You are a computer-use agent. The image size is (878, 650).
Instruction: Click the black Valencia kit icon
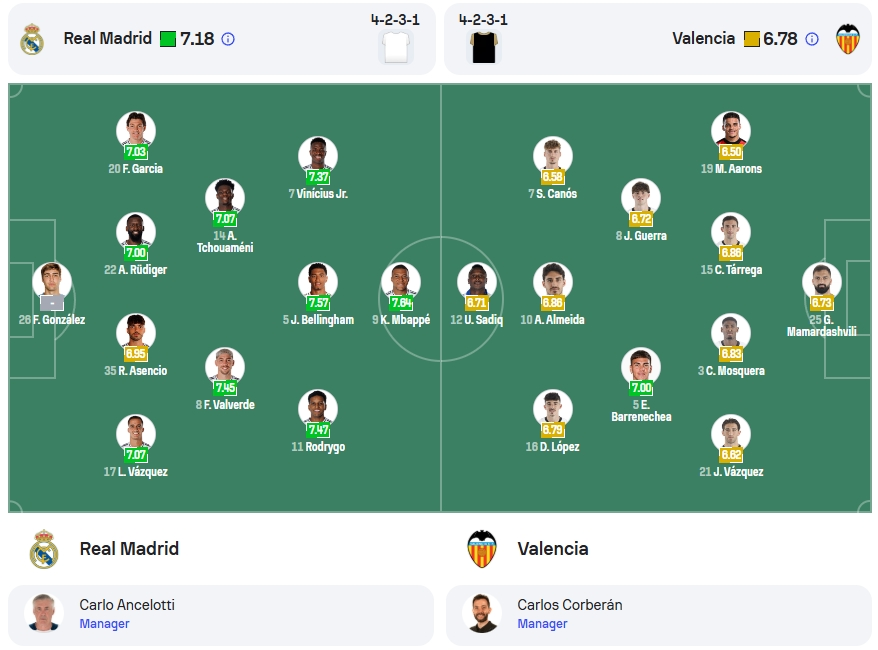click(x=483, y=47)
